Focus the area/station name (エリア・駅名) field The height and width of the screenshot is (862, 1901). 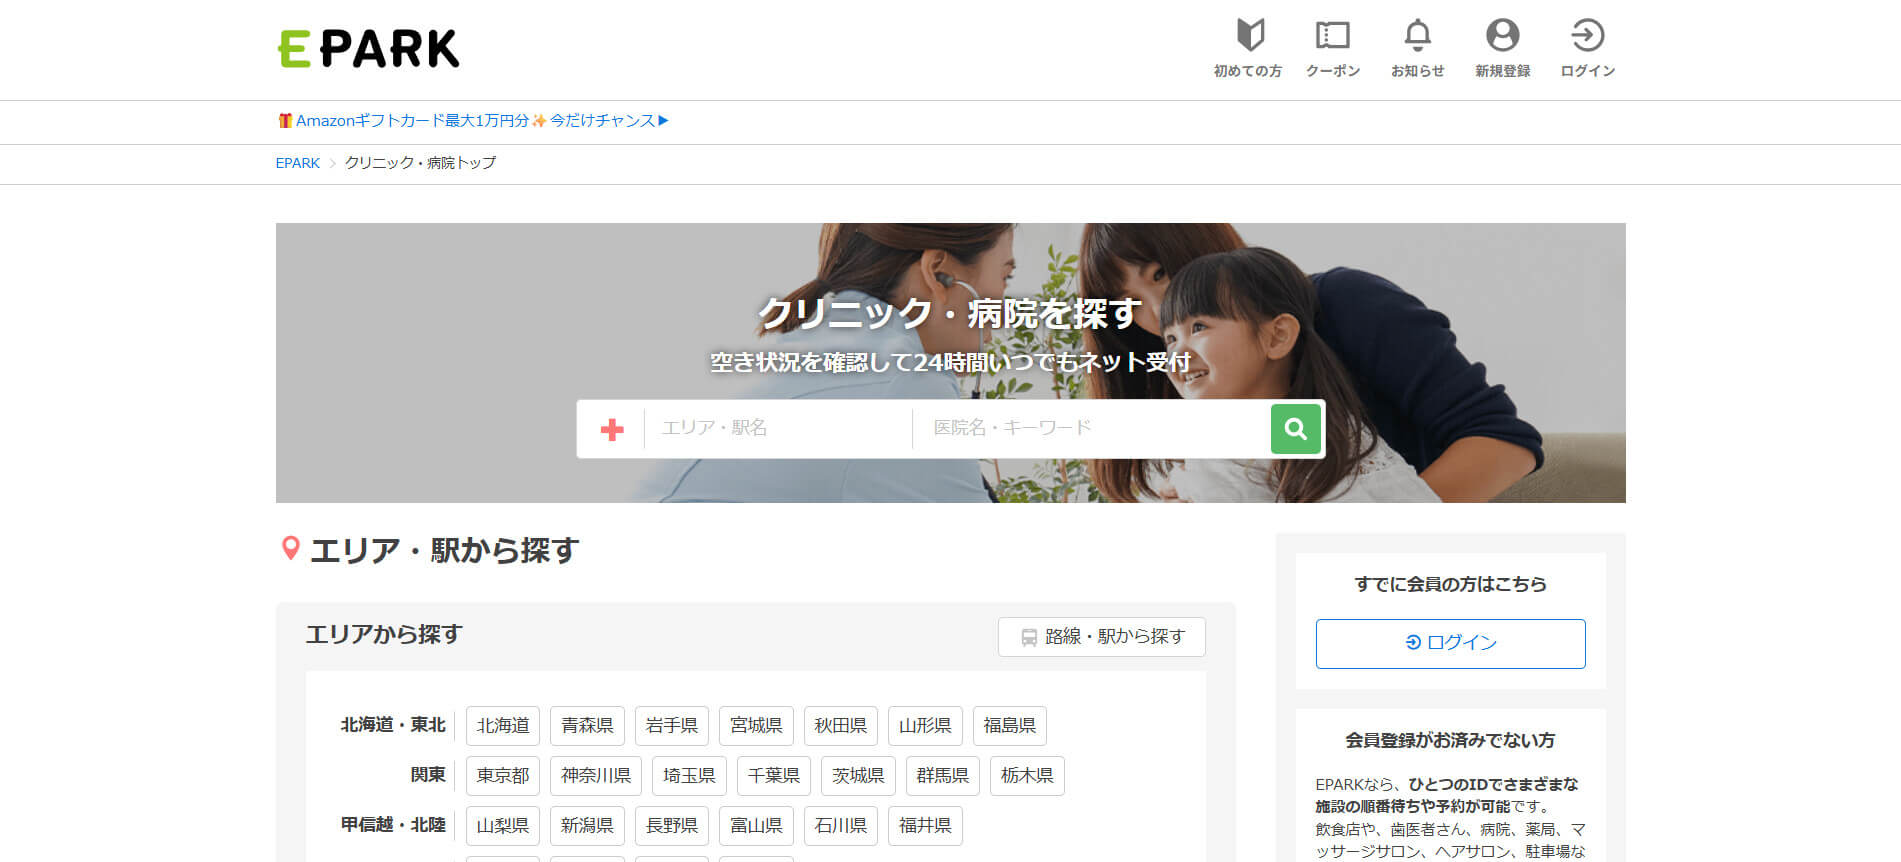click(x=776, y=428)
